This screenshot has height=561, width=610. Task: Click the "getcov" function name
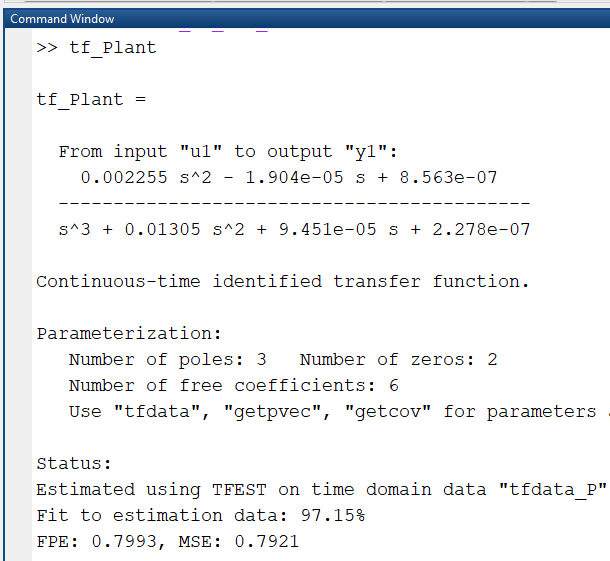(x=388, y=413)
